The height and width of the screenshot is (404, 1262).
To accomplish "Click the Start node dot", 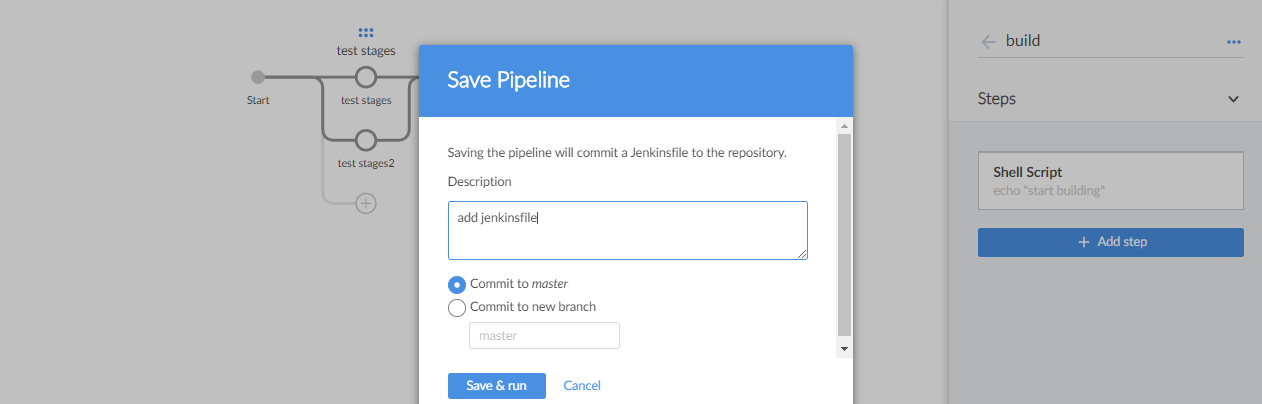I will click(258, 77).
